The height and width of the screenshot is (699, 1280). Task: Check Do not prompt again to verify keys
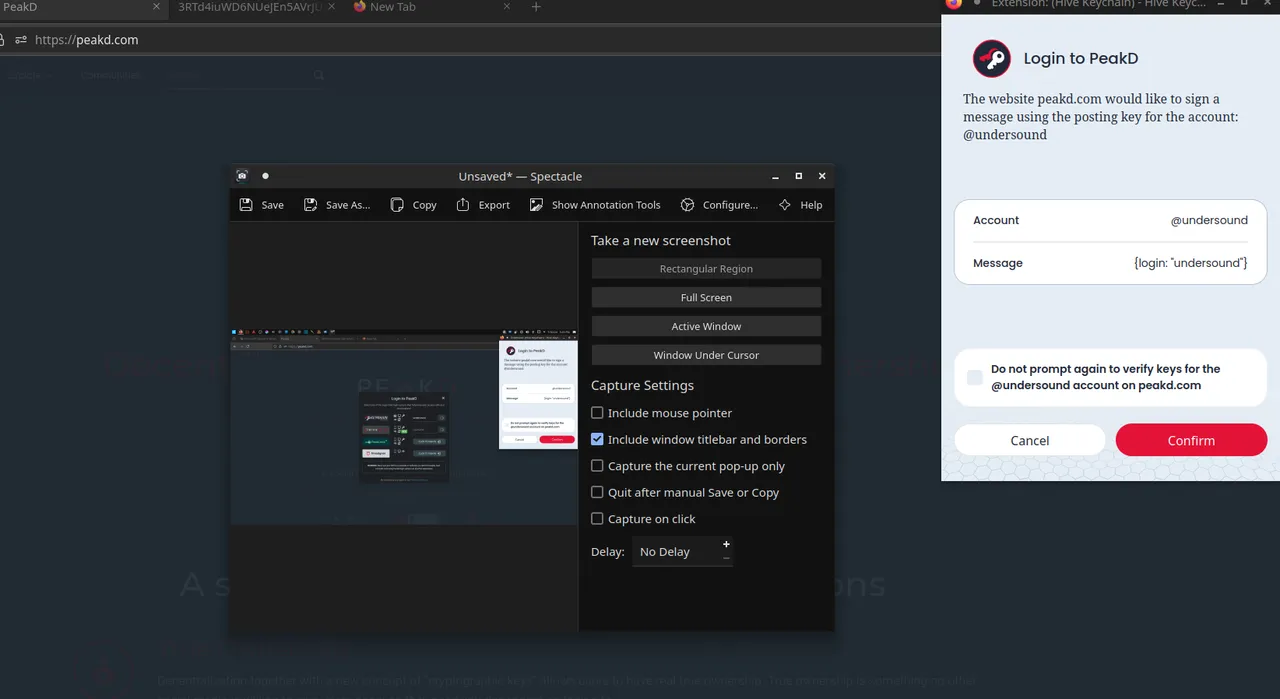tap(975, 377)
